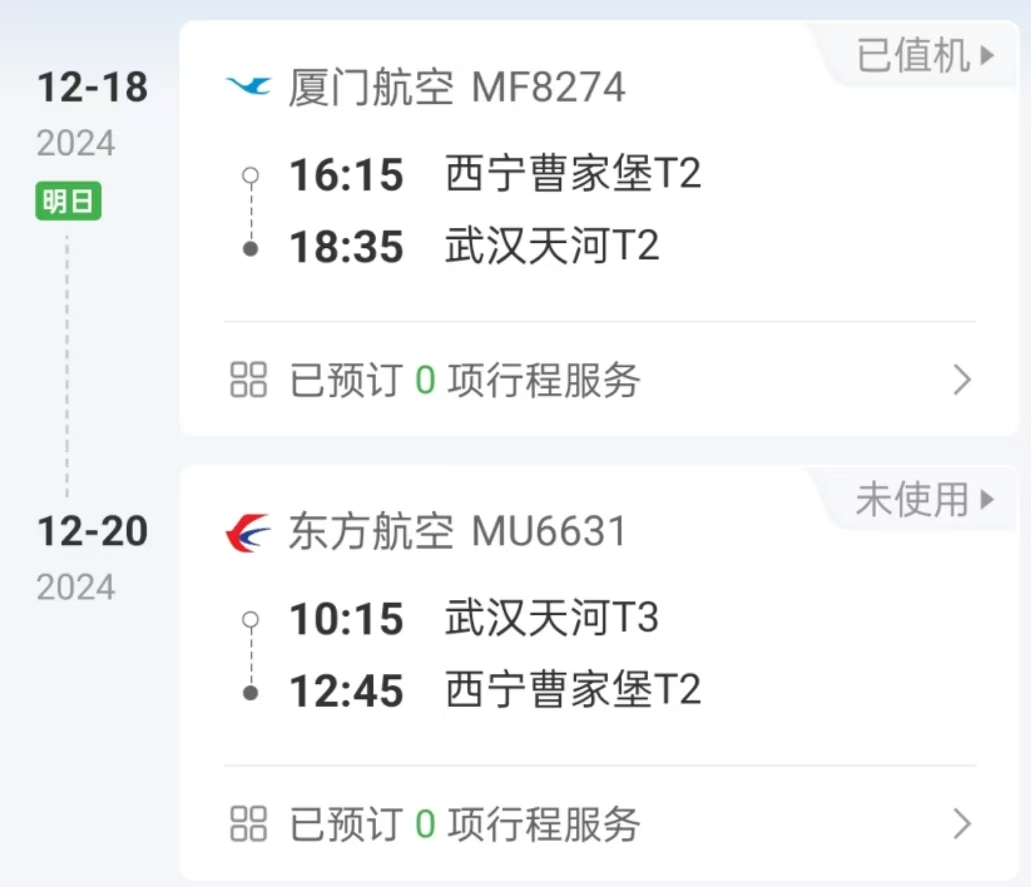Click the 10:15 武汉天河T3 departure row
Image resolution: width=1031 pixels, height=887 pixels.
474,619
